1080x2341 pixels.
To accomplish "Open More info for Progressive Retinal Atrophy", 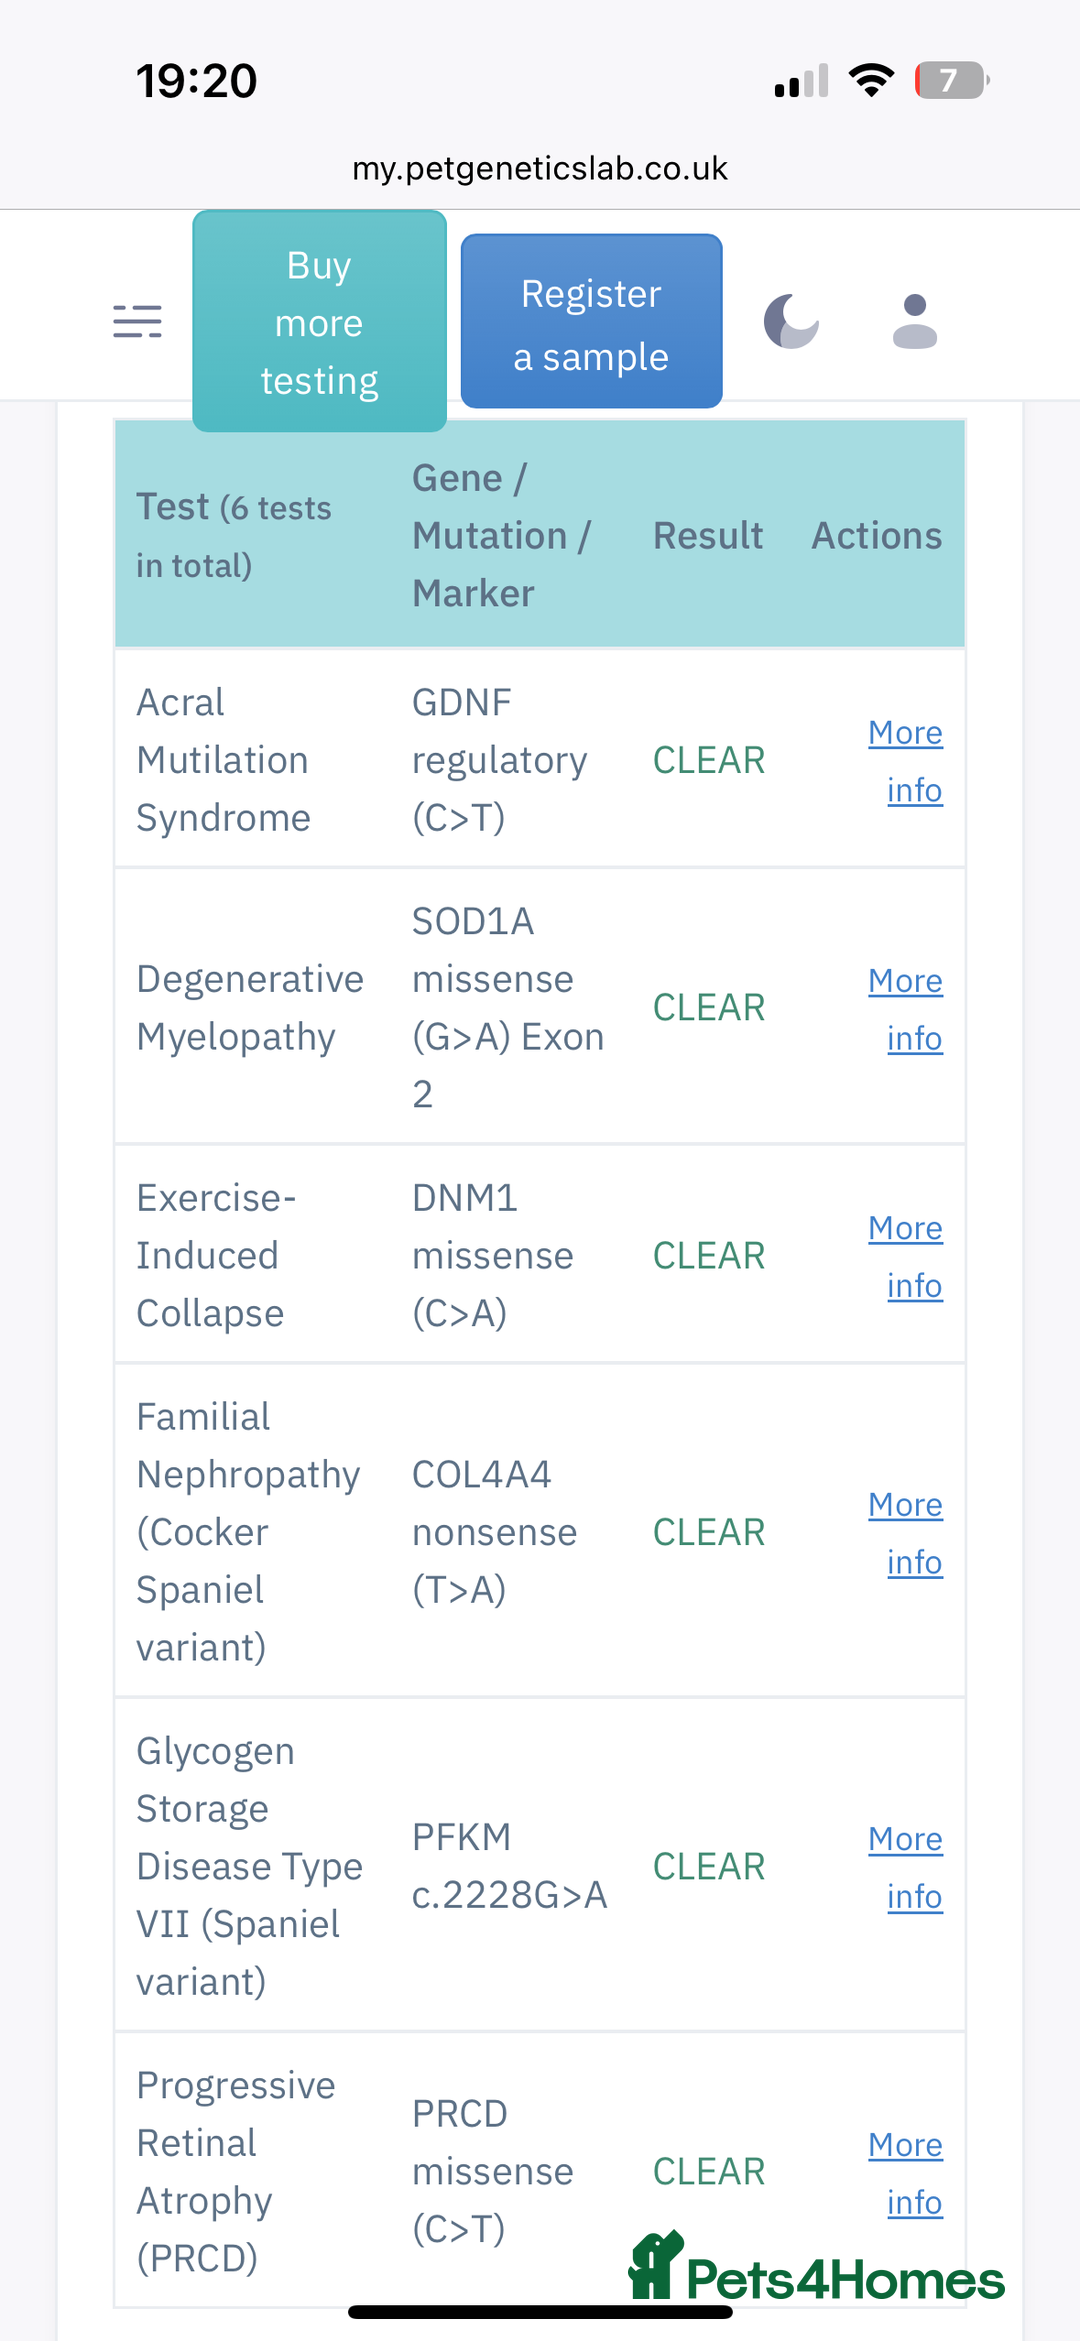I will point(906,2172).
